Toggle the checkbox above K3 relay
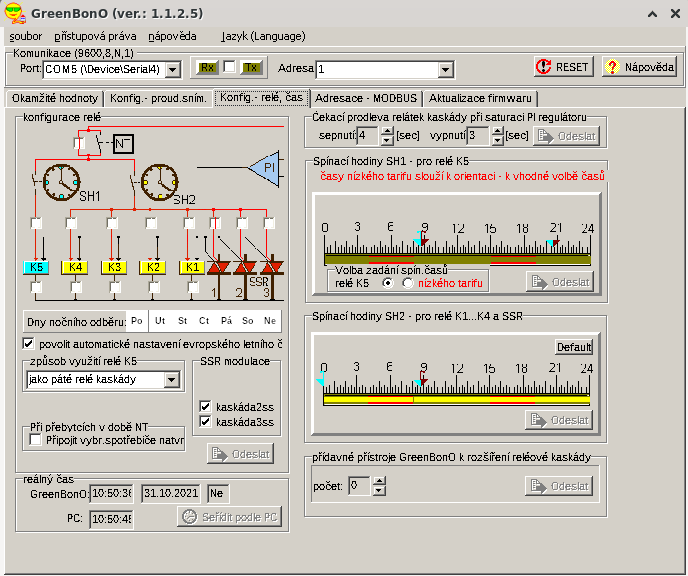The image size is (688, 576). pos(112,223)
